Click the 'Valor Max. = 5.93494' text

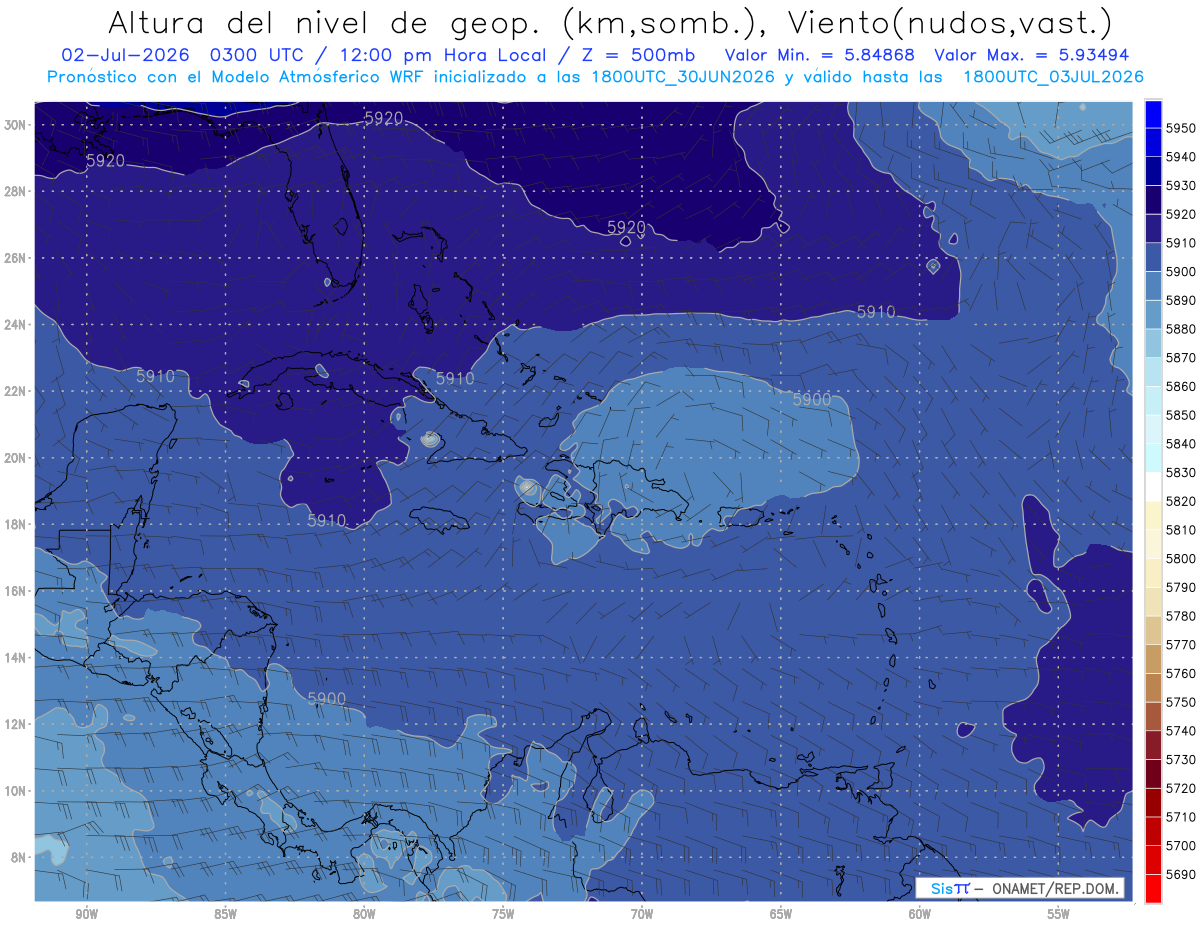(x=1033, y=55)
